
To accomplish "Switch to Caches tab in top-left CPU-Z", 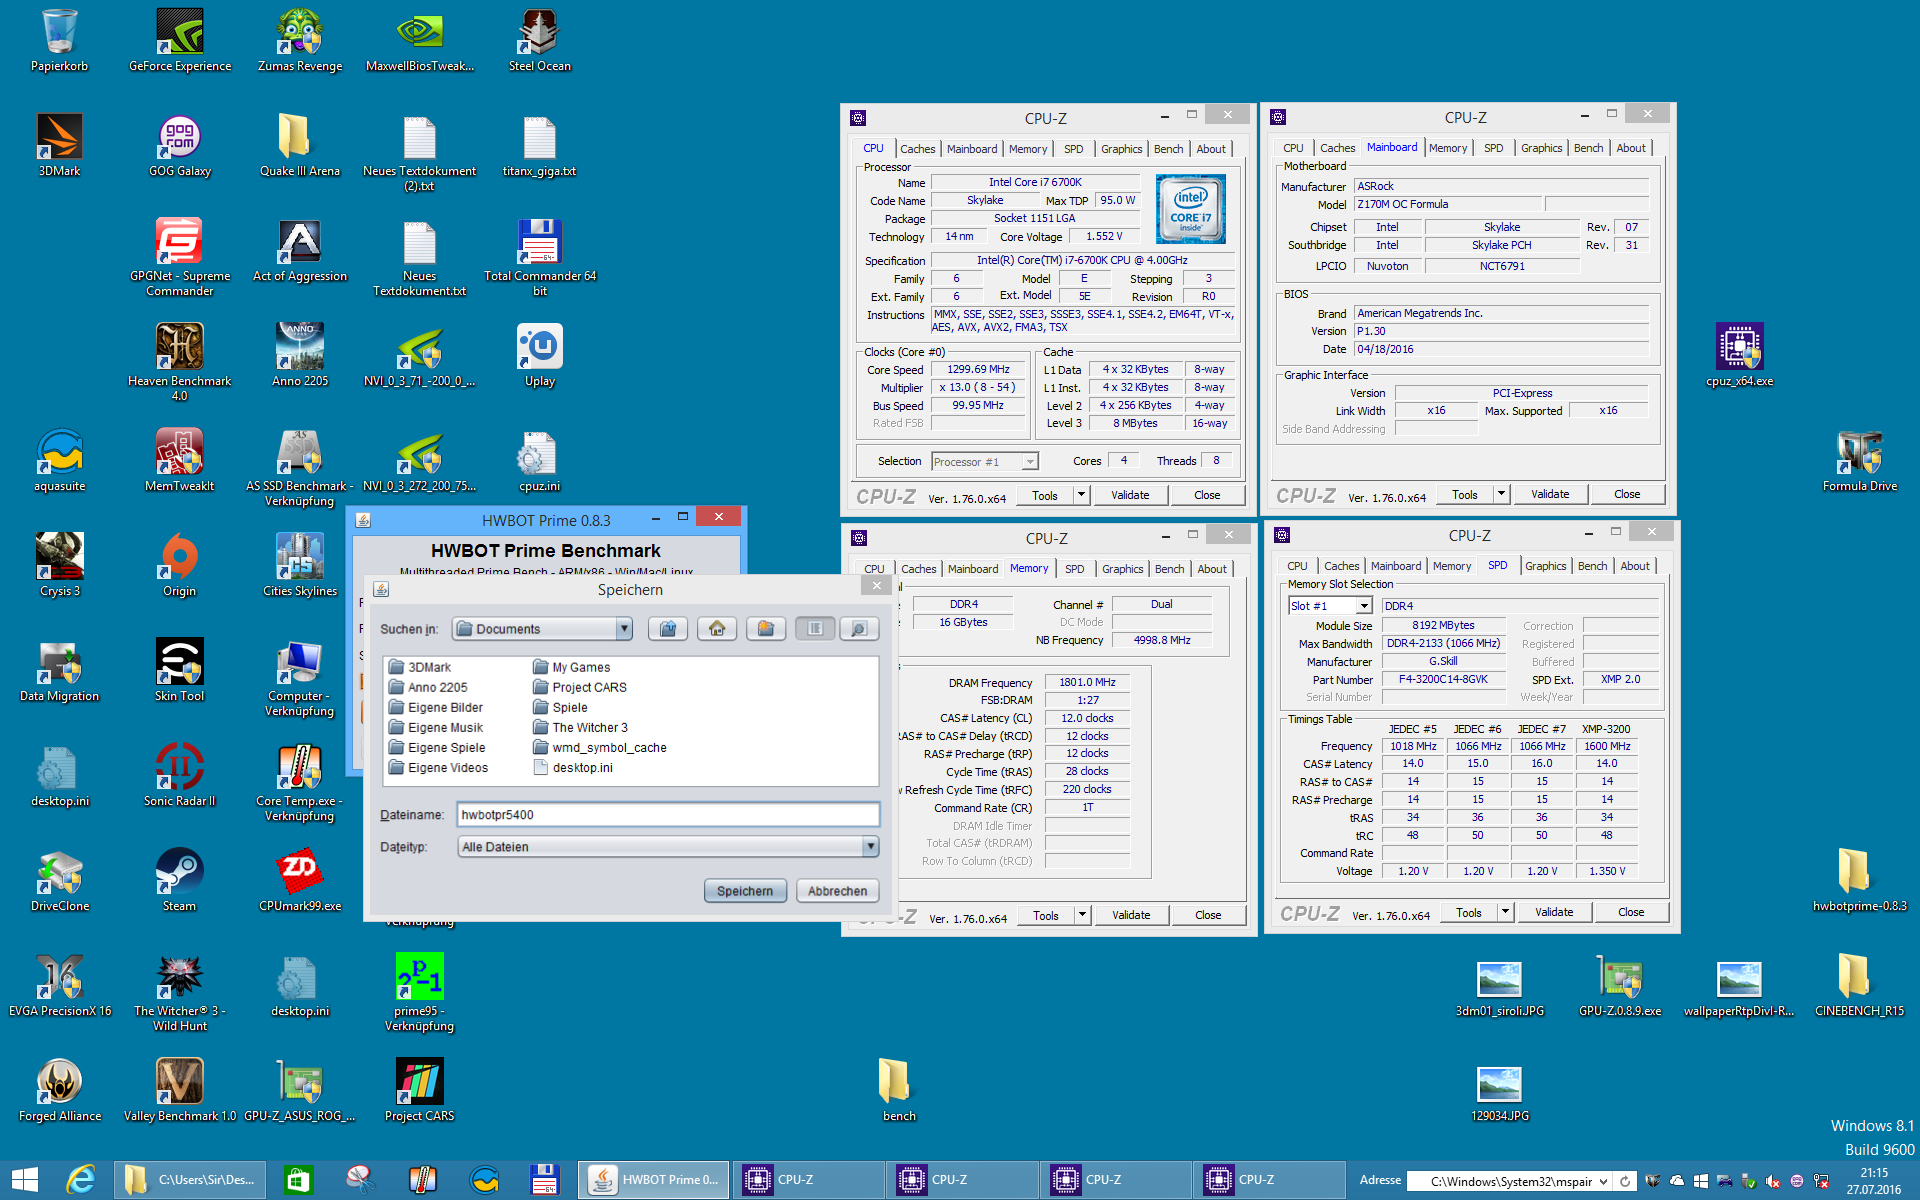I will coord(917,149).
